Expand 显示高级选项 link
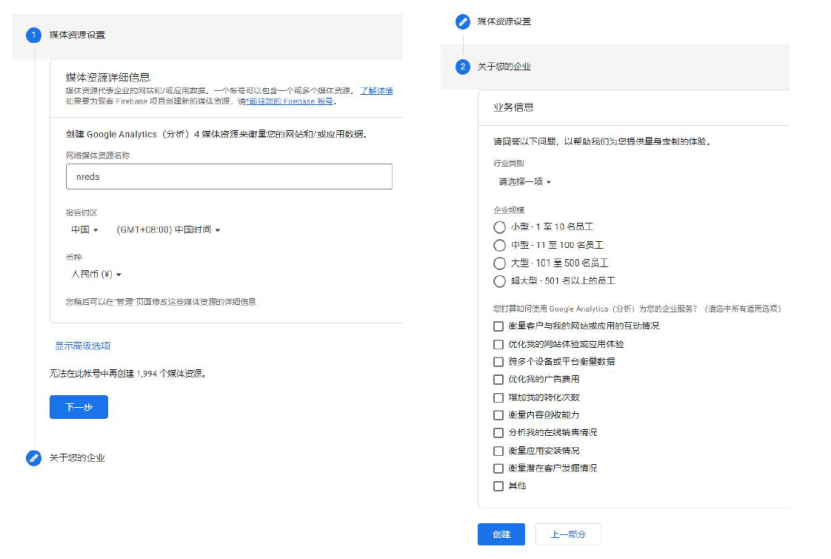831x559 pixels. (83, 346)
